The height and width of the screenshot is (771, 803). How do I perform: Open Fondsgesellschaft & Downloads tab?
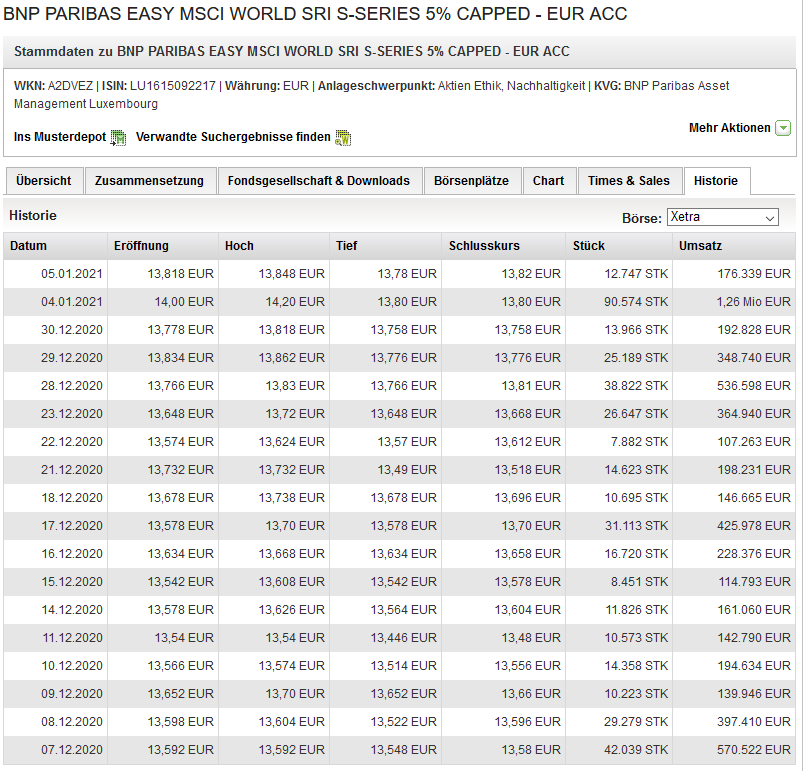pos(319,181)
